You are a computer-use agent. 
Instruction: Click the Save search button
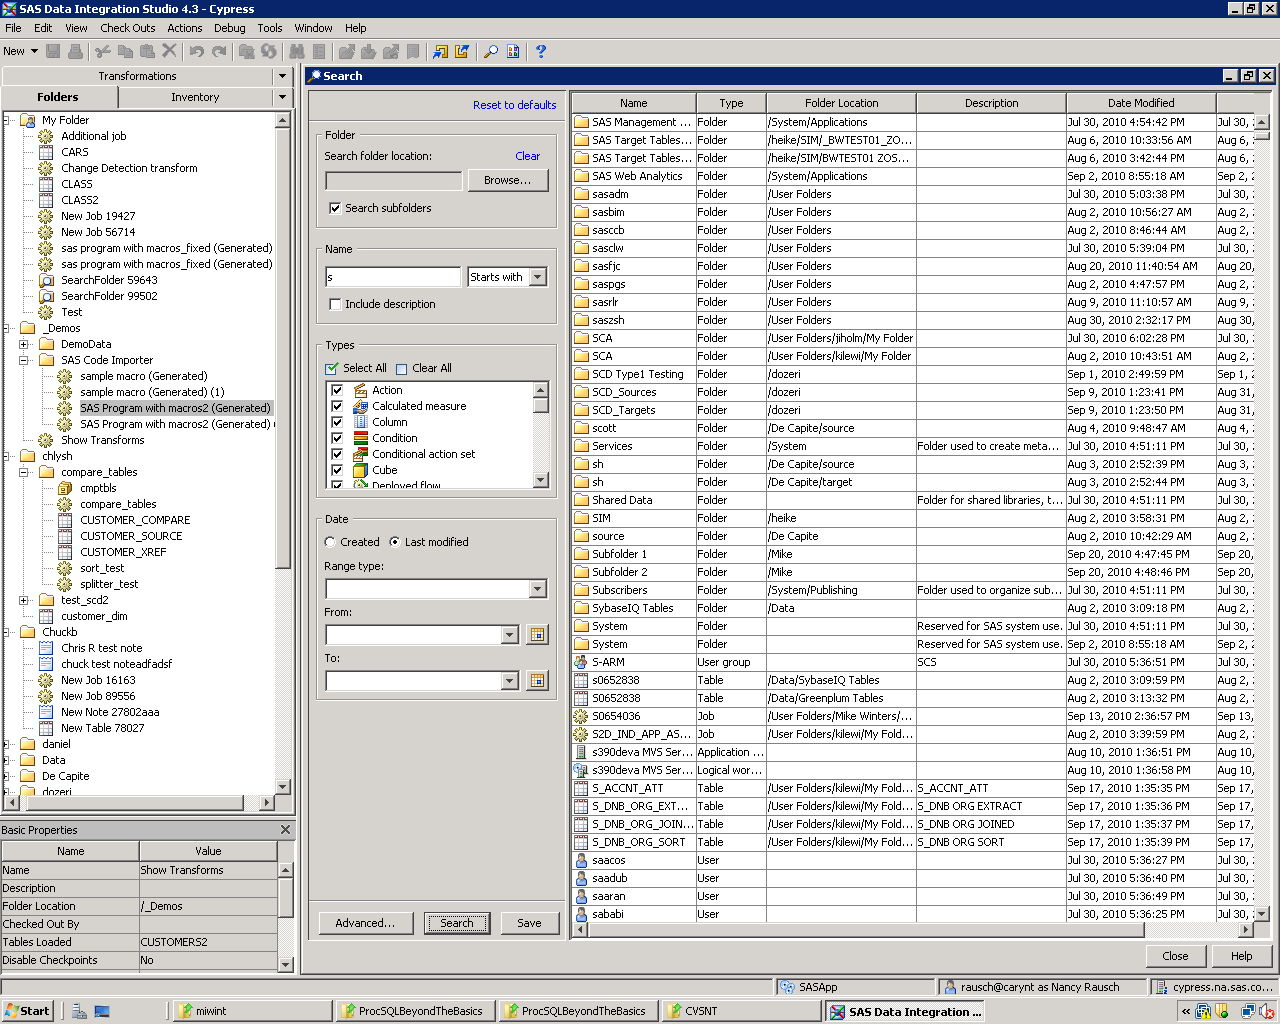(529, 923)
